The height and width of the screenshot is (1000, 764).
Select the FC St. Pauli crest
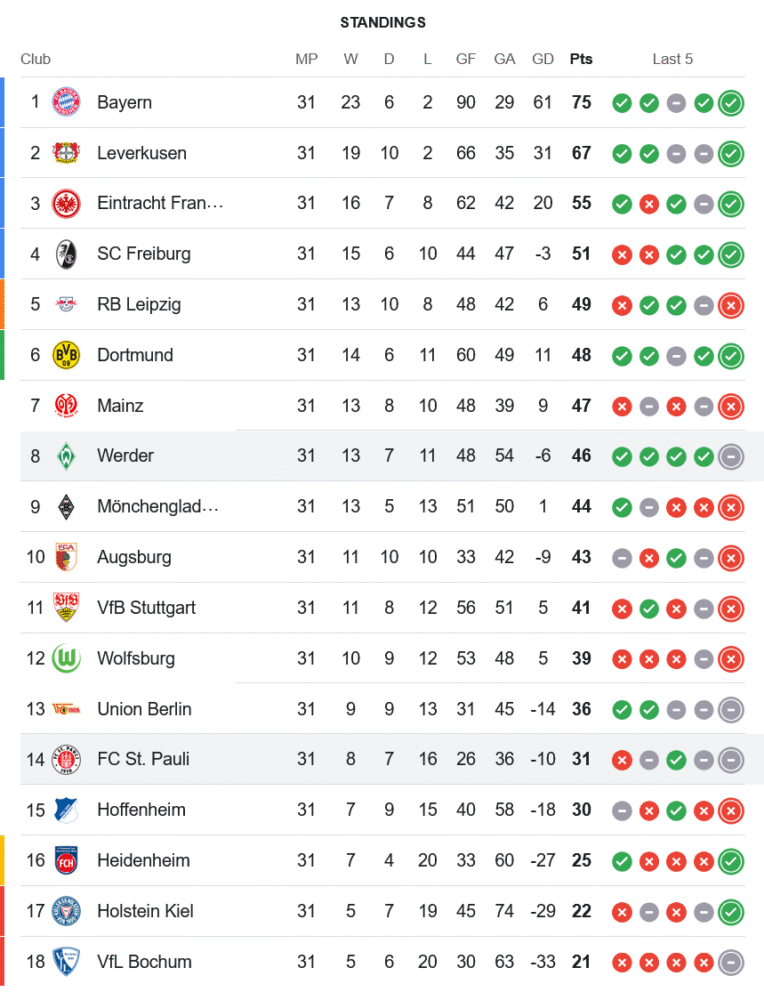click(66, 759)
